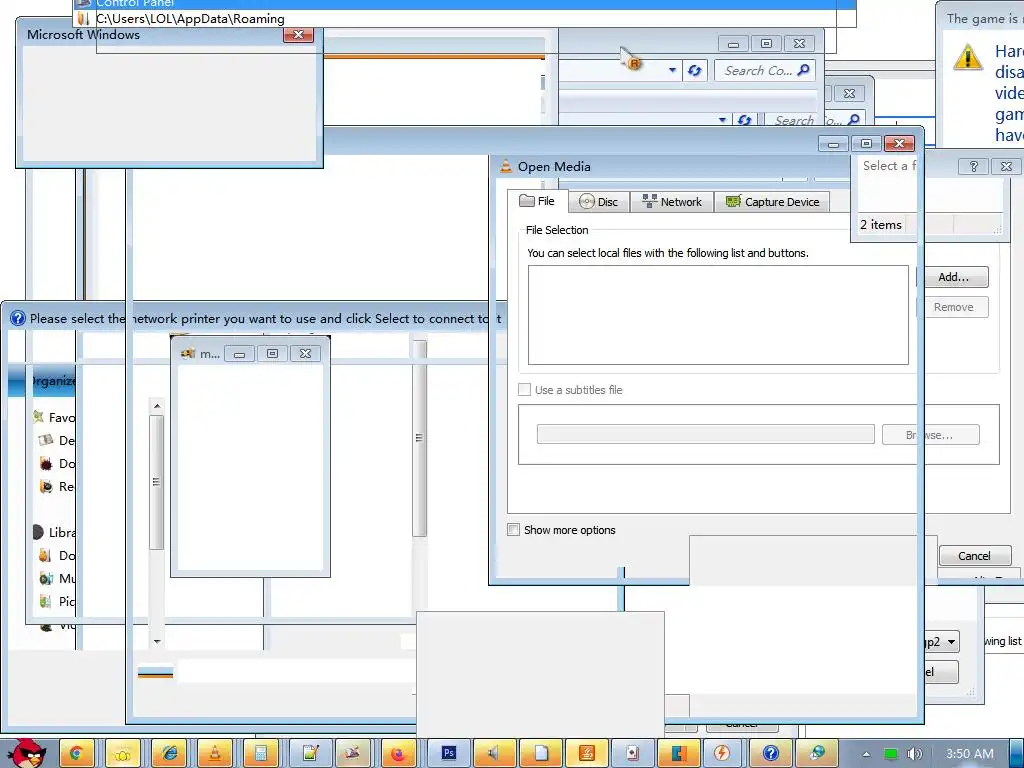1024x768 pixels.
Task: Click the system tray volume icon
Action: pyautogui.click(x=914, y=754)
